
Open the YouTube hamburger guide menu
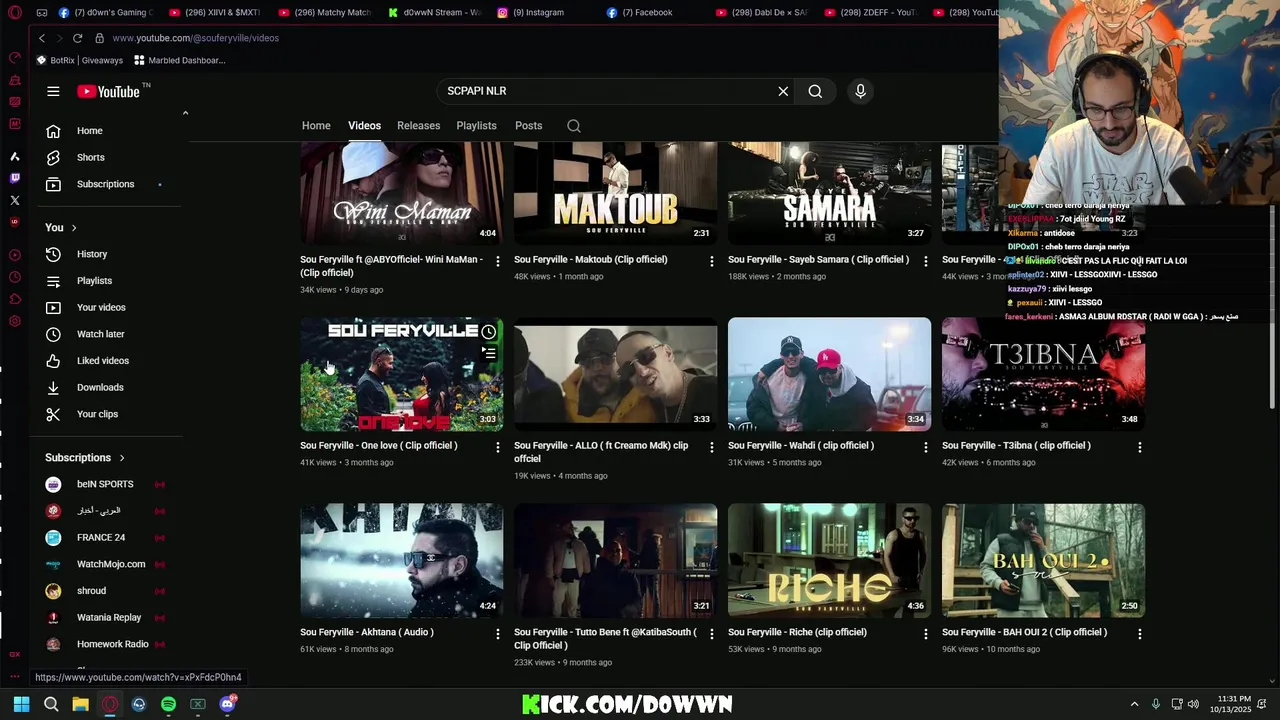[53, 91]
